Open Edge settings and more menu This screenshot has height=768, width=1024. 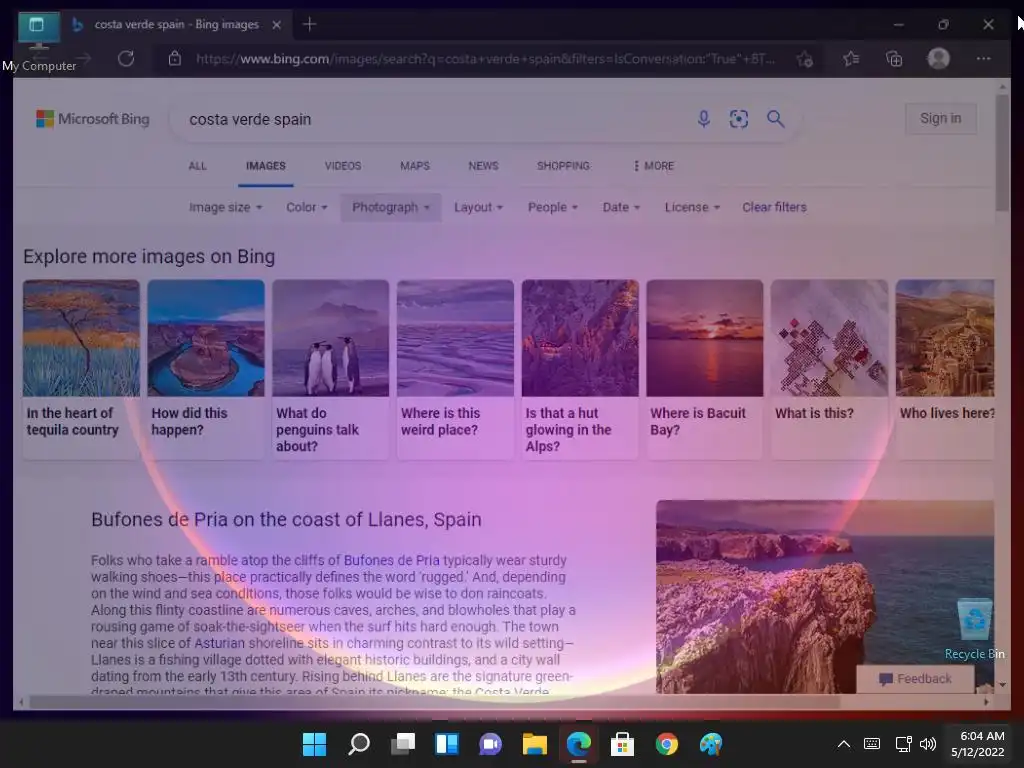click(x=984, y=59)
